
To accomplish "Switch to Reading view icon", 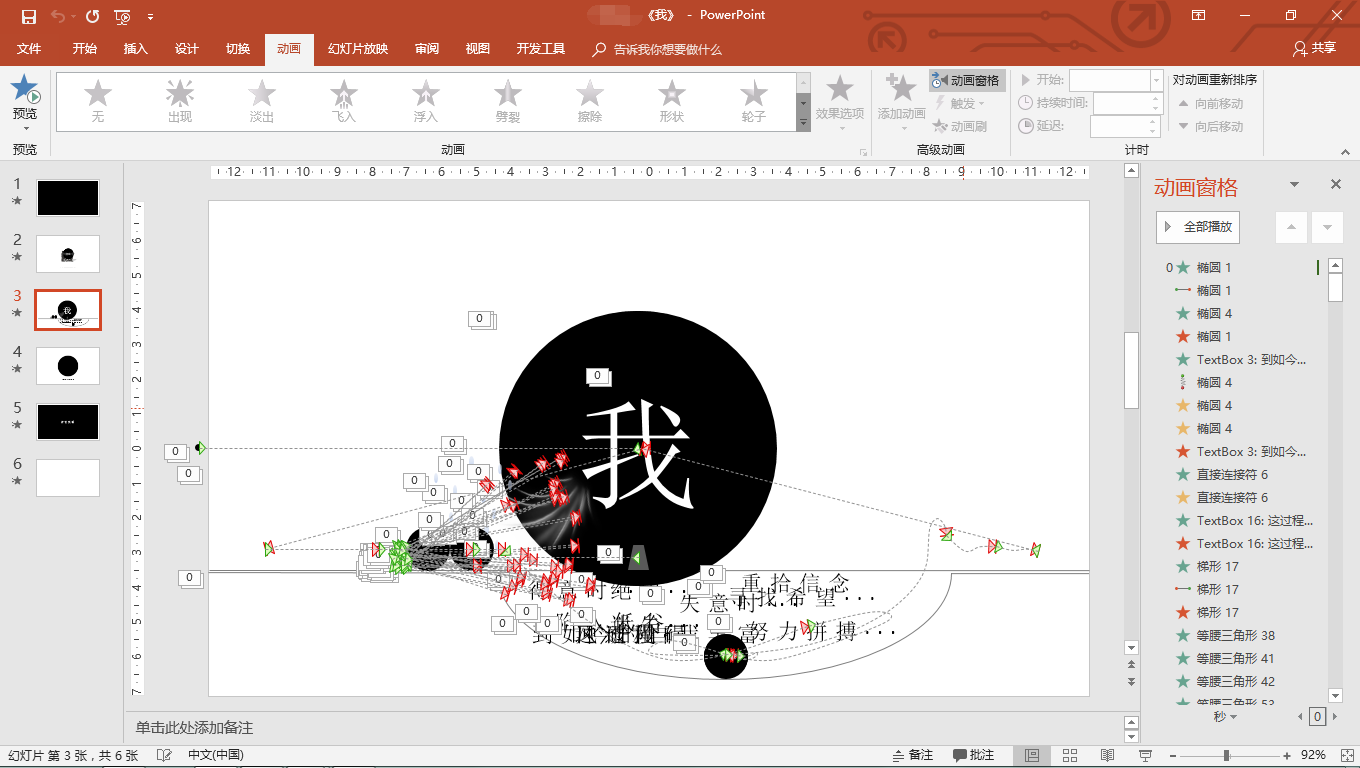I will point(1108,755).
